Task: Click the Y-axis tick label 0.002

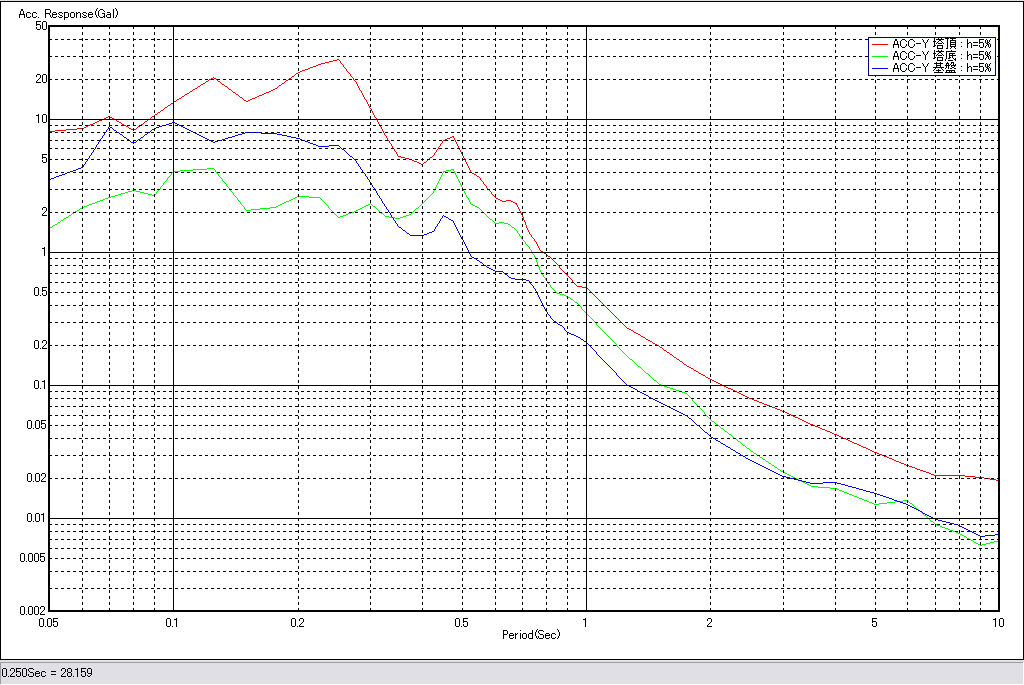Action: (x=35, y=610)
